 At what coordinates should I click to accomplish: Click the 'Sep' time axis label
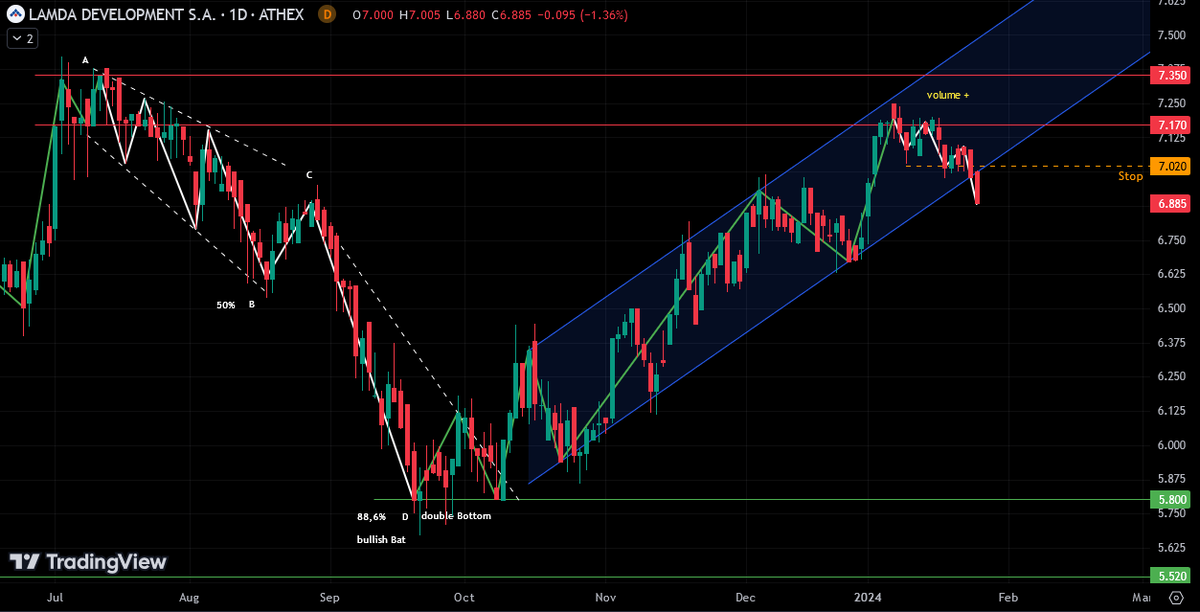point(330,597)
